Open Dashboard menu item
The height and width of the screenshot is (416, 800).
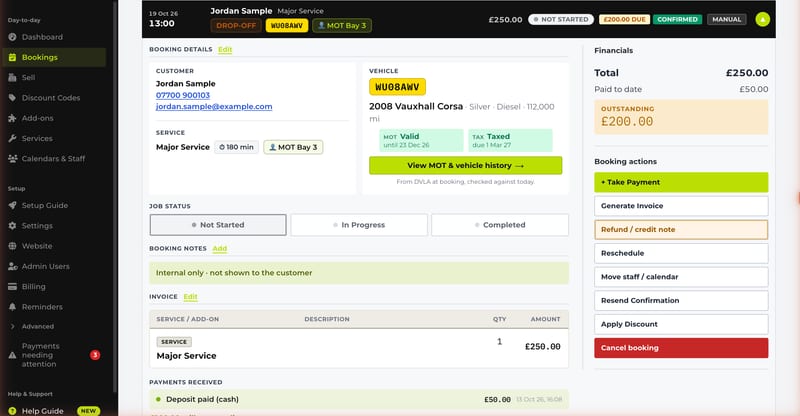click(x=54, y=37)
